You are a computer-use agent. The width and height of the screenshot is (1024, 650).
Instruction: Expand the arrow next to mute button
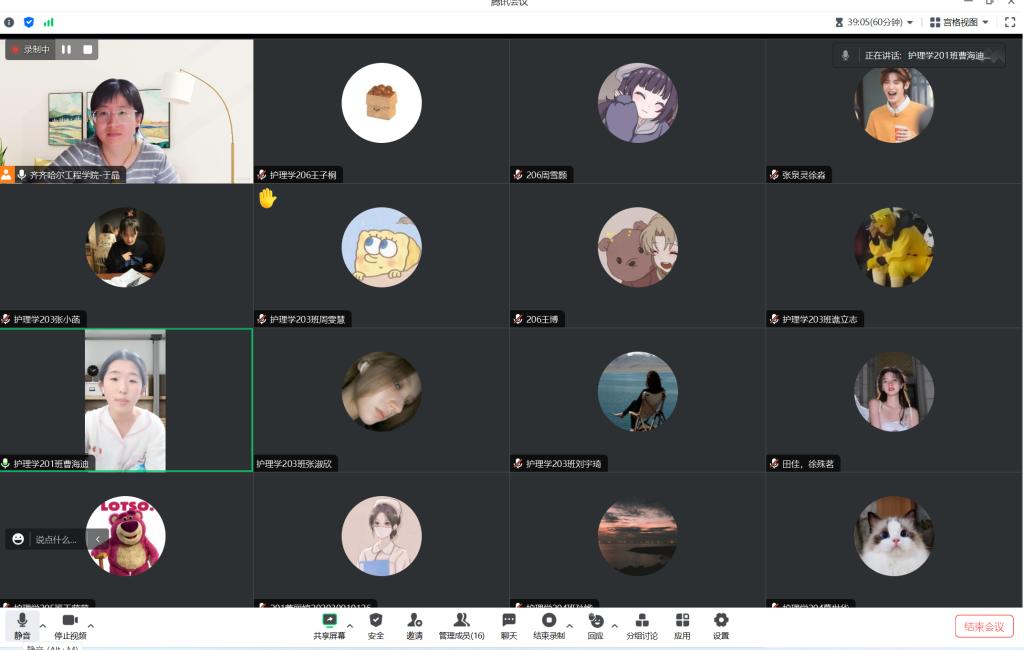click(43, 626)
